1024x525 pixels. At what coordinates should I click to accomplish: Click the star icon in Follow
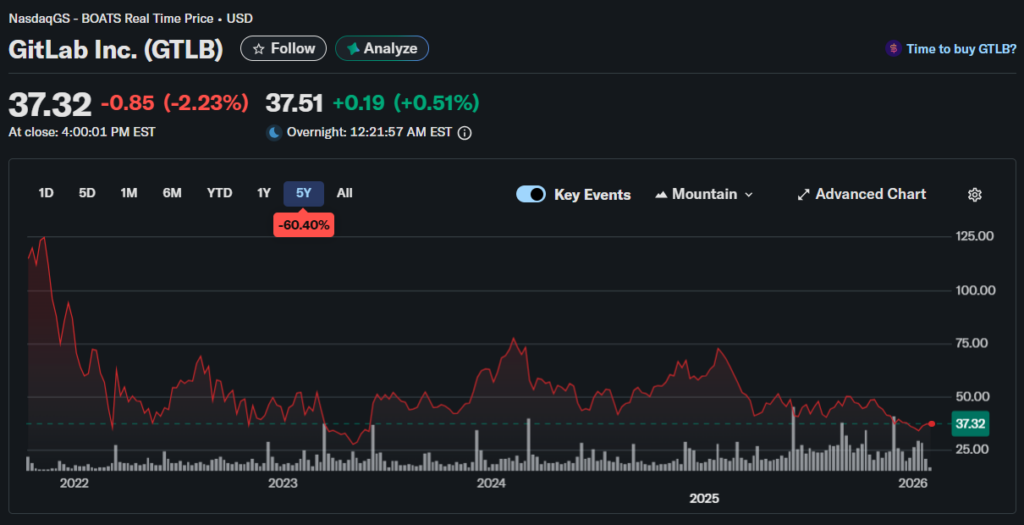pos(259,49)
